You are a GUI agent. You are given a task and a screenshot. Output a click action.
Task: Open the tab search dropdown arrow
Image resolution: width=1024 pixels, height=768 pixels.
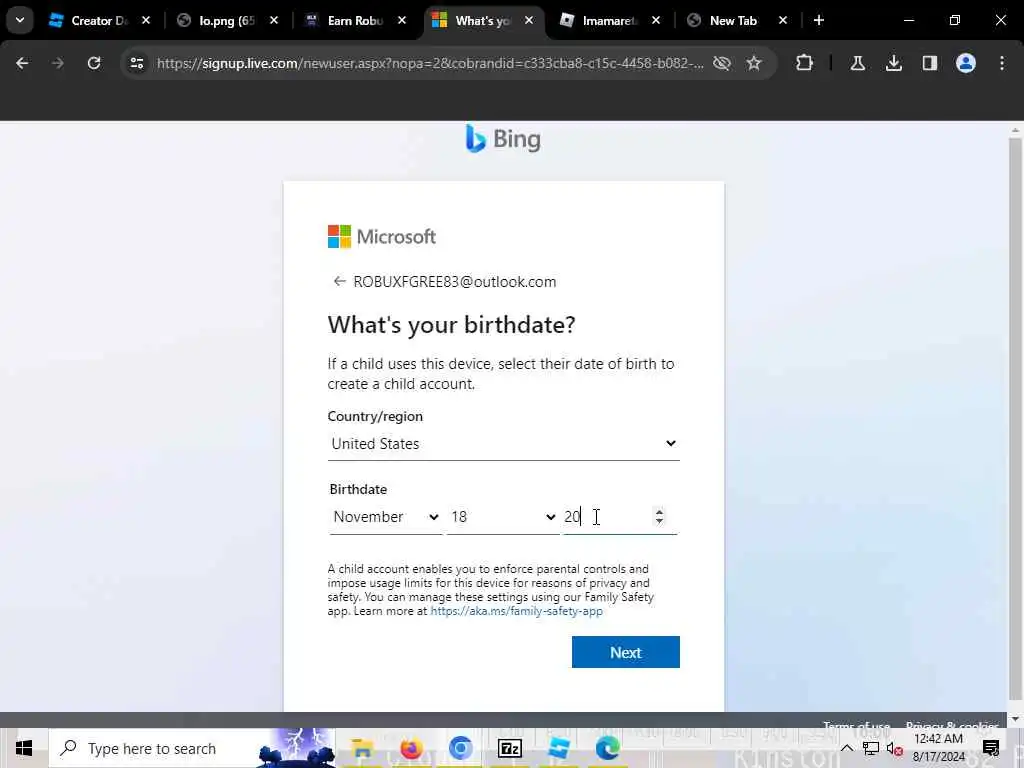[x=20, y=20]
